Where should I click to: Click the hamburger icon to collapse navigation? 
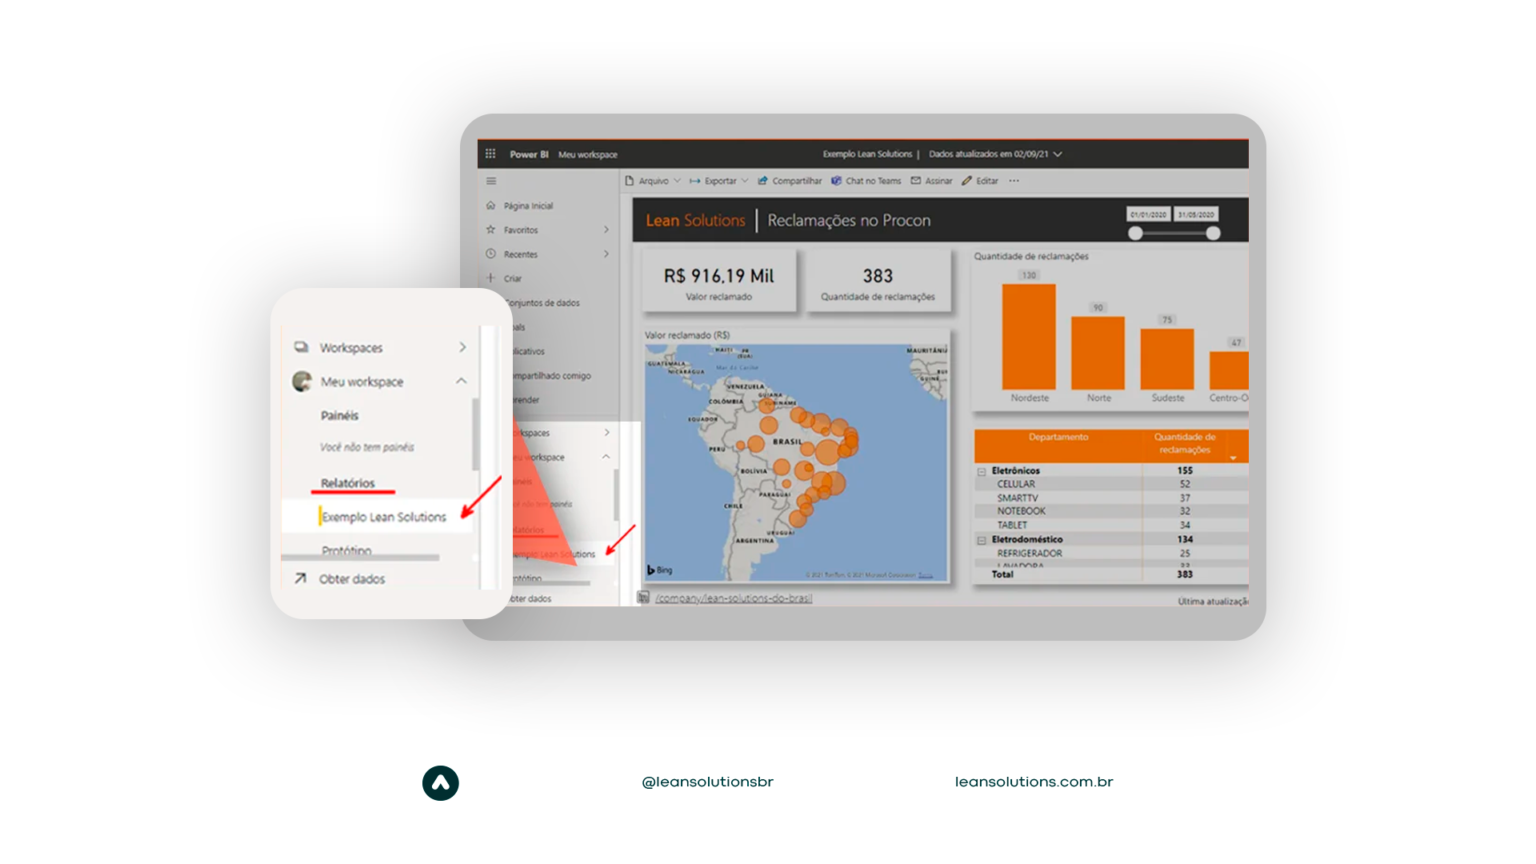click(x=489, y=181)
